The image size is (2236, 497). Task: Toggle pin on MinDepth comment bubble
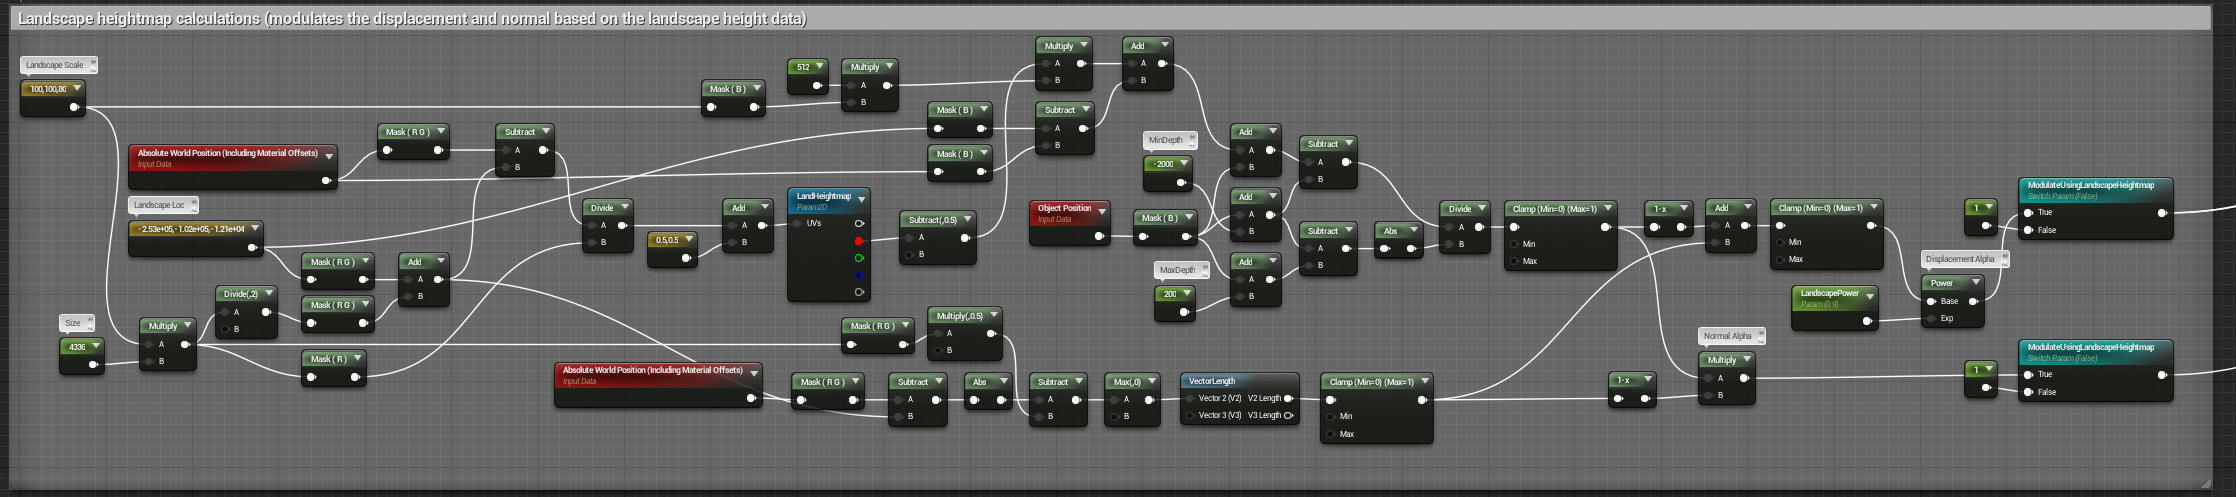click(1191, 139)
